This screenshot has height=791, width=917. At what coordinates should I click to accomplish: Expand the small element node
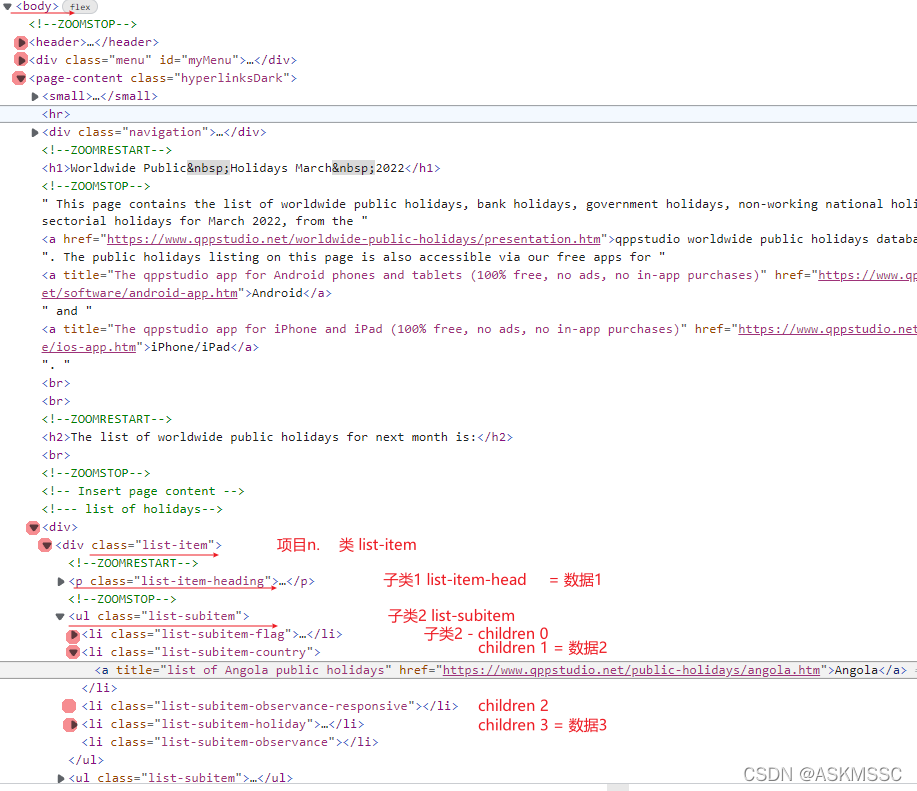(35, 96)
